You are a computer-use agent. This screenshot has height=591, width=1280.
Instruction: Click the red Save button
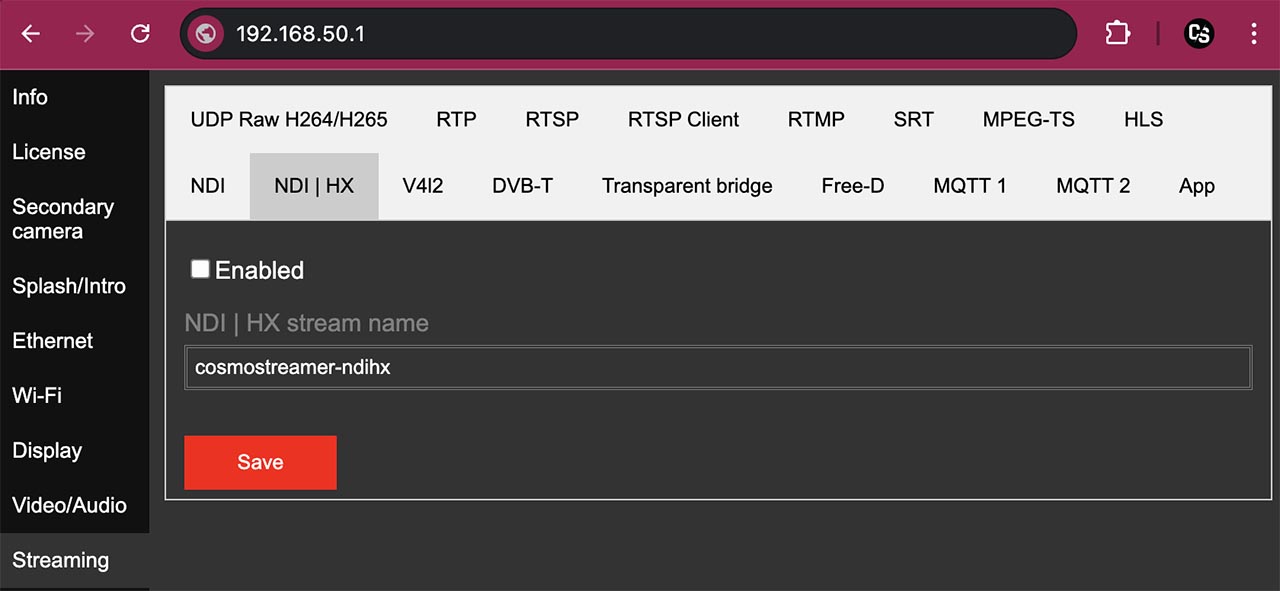coord(260,462)
